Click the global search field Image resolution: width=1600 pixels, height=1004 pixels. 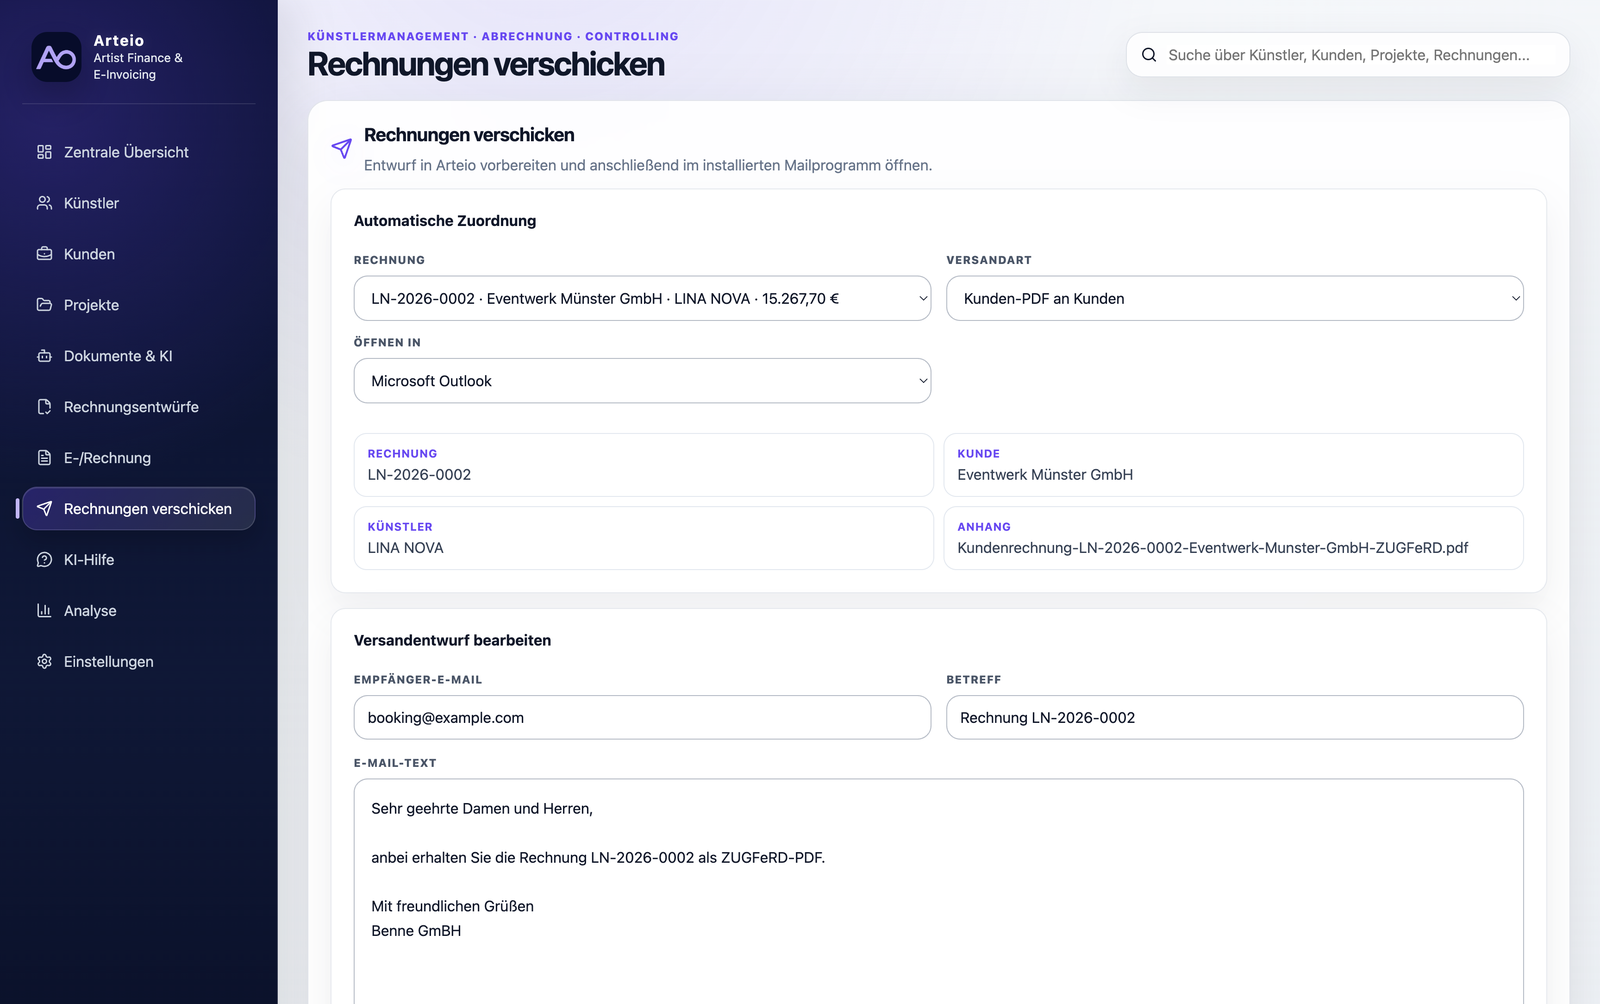coord(1348,55)
